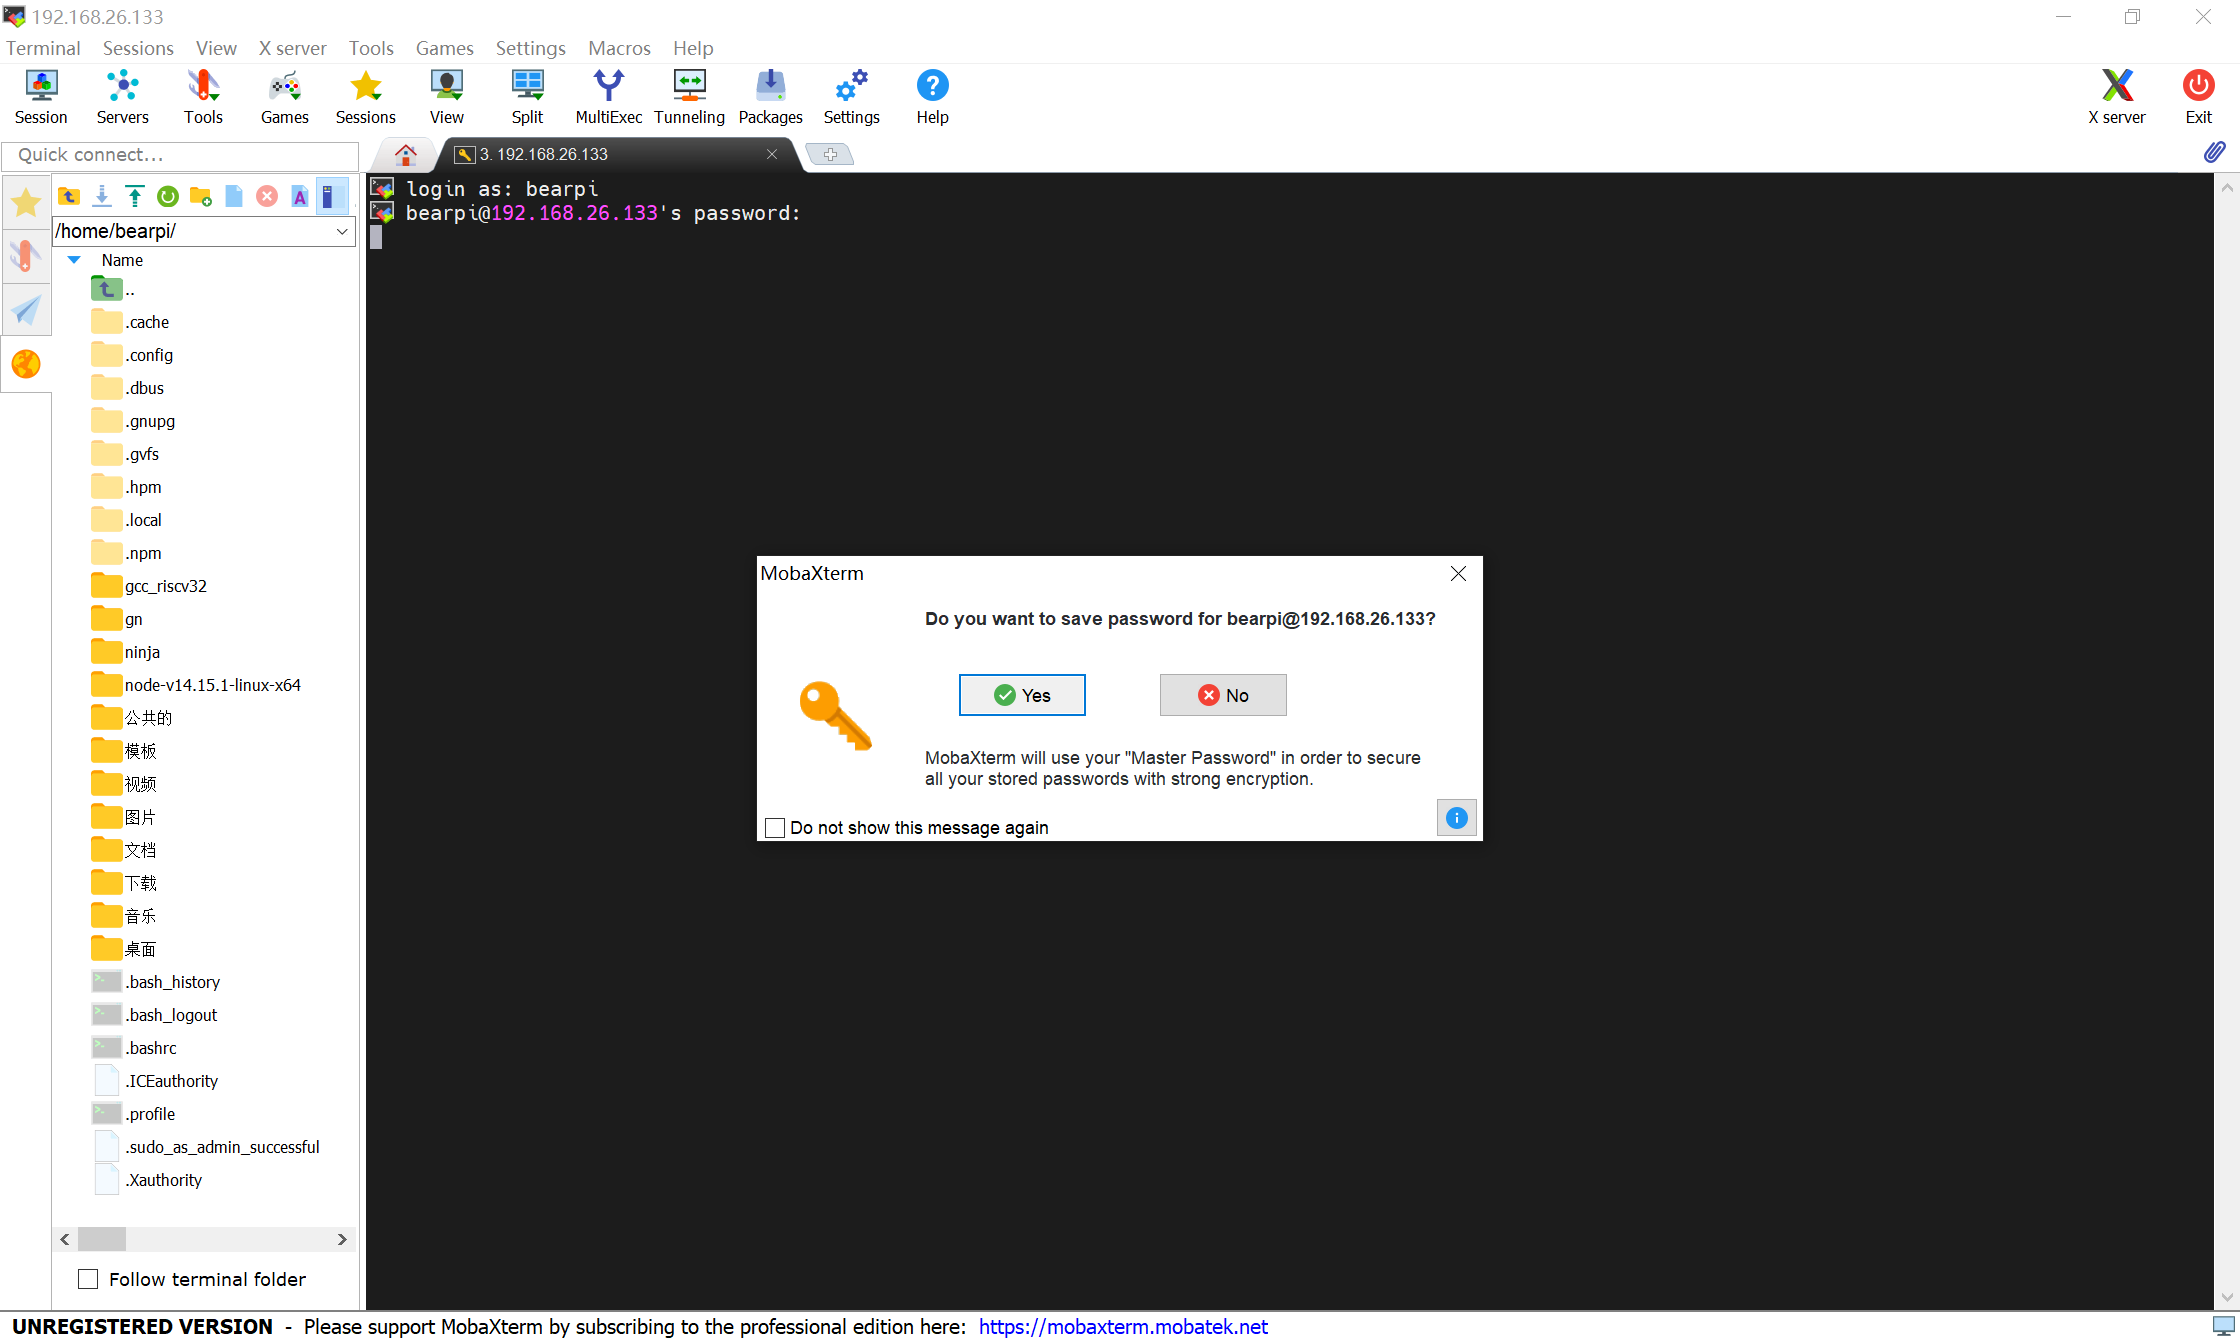Open the mobaxterm.mobatek.net link

pyautogui.click(x=1123, y=1326)
